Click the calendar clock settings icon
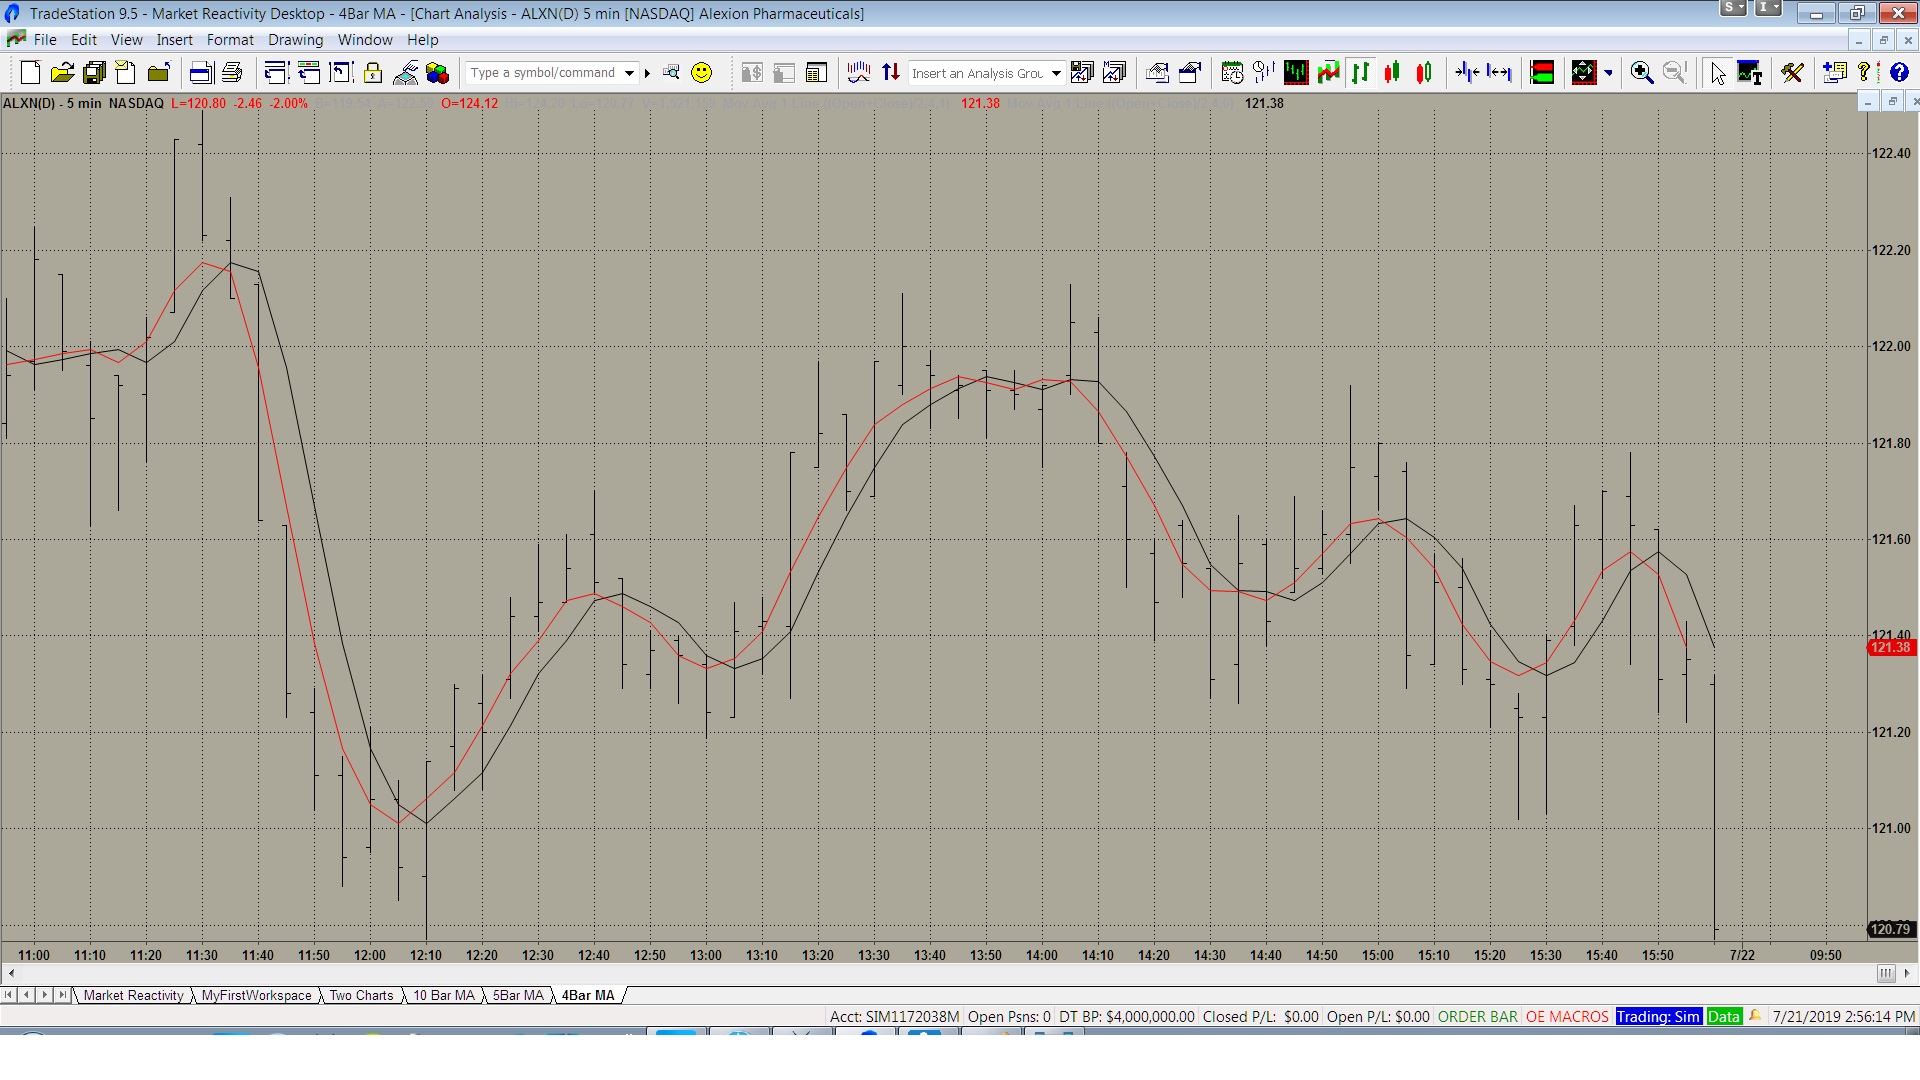1920x1080 pixels. tap(1232, 72)
